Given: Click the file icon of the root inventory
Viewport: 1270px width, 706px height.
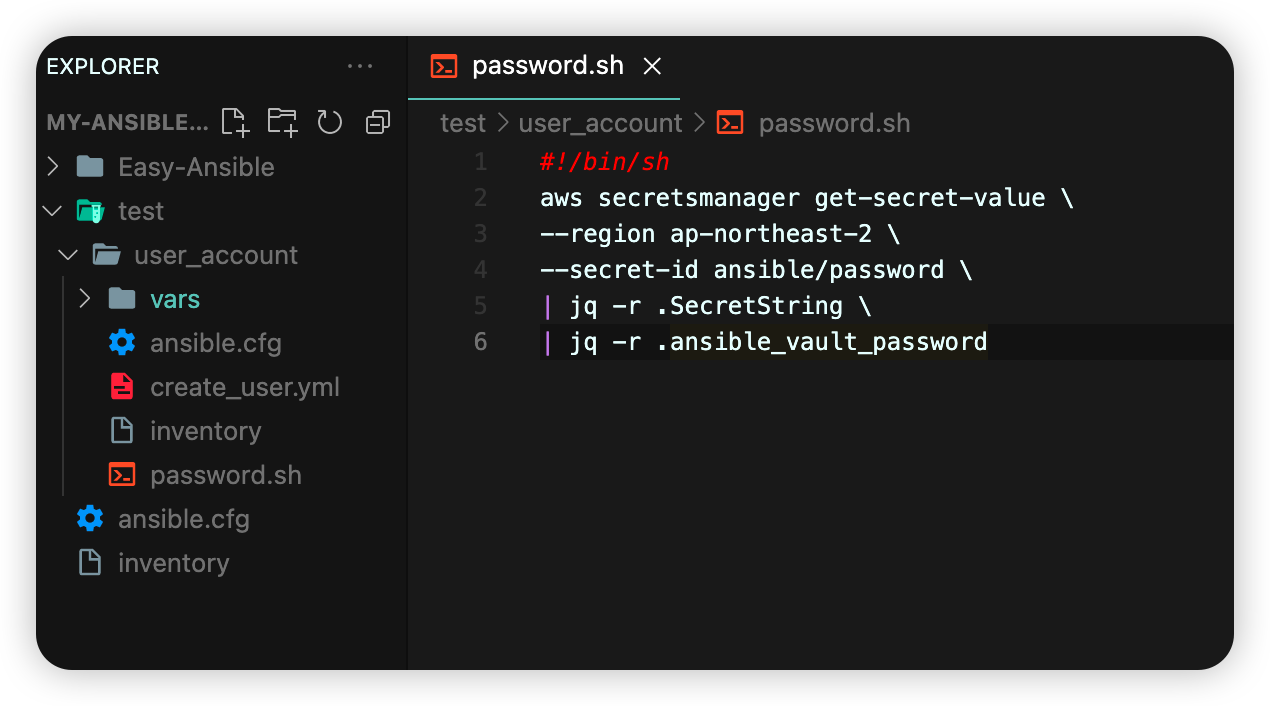Looking at the screenshot, I should click(90, 562).
